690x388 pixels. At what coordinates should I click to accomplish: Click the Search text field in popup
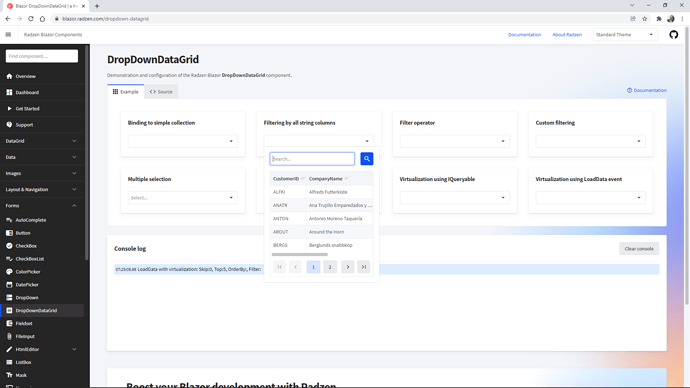coord(312,159)
